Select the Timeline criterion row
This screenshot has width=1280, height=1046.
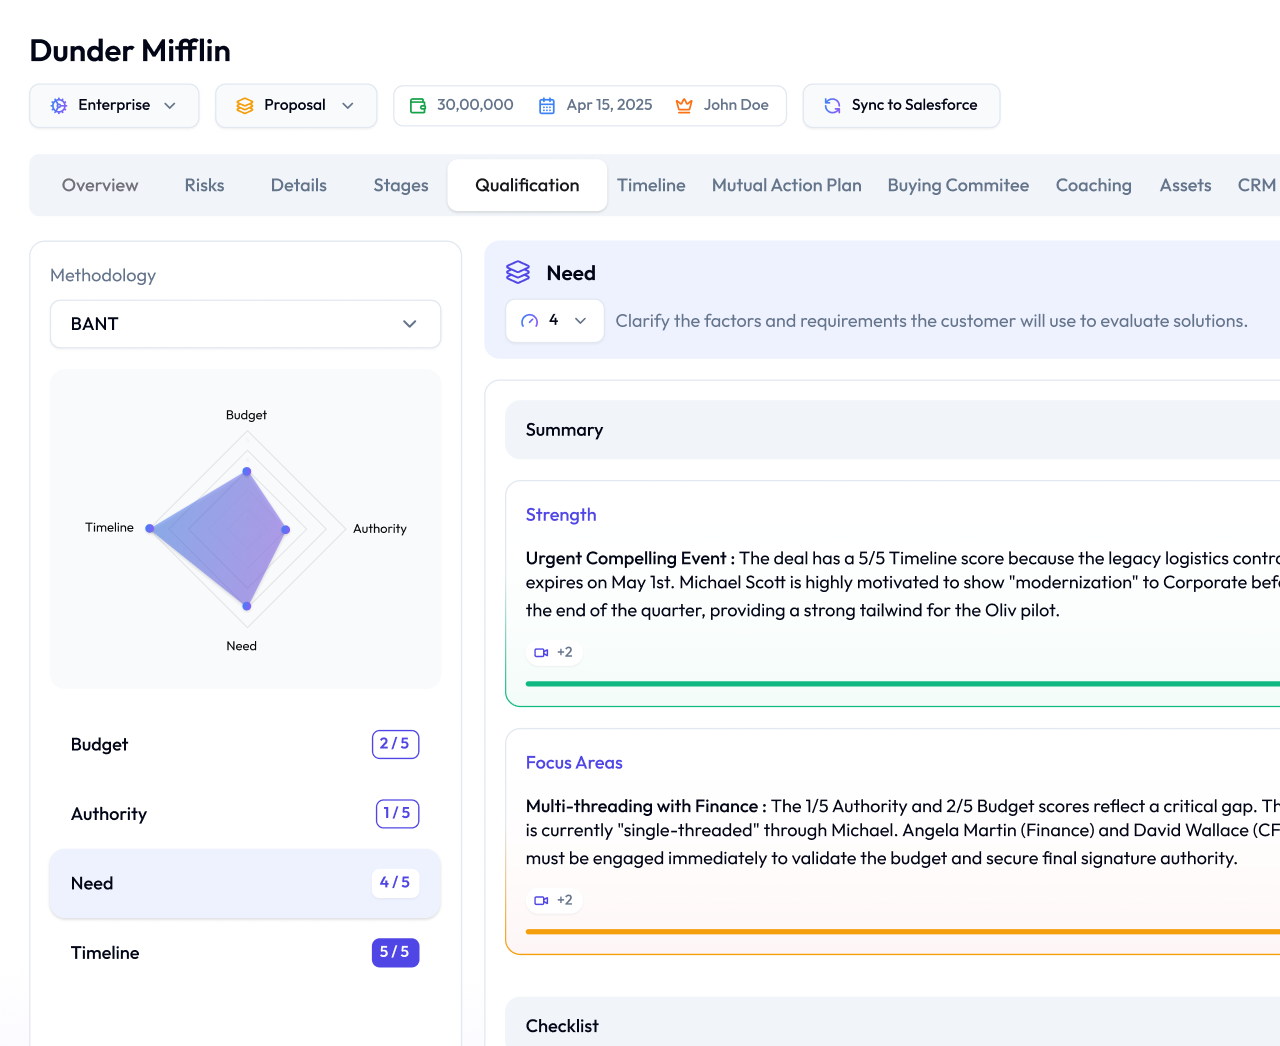click(246, 953)
